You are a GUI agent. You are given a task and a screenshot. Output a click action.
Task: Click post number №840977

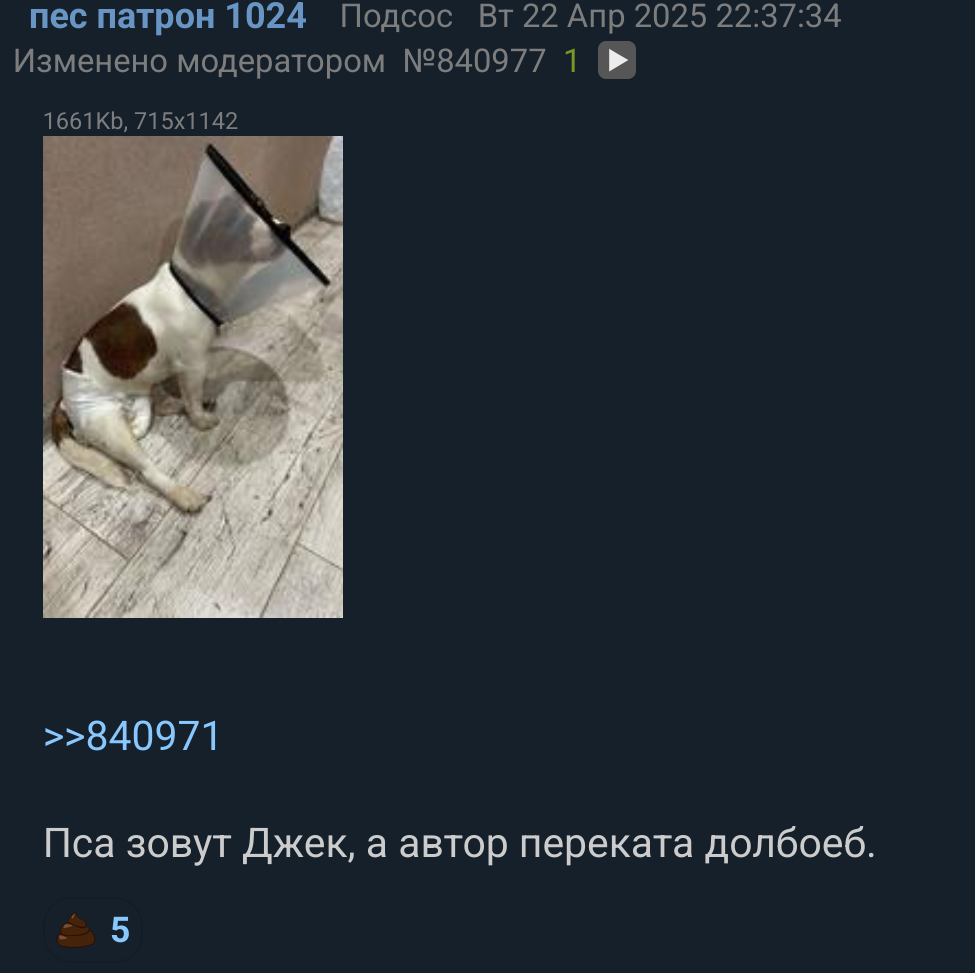(x=474, y=61)
